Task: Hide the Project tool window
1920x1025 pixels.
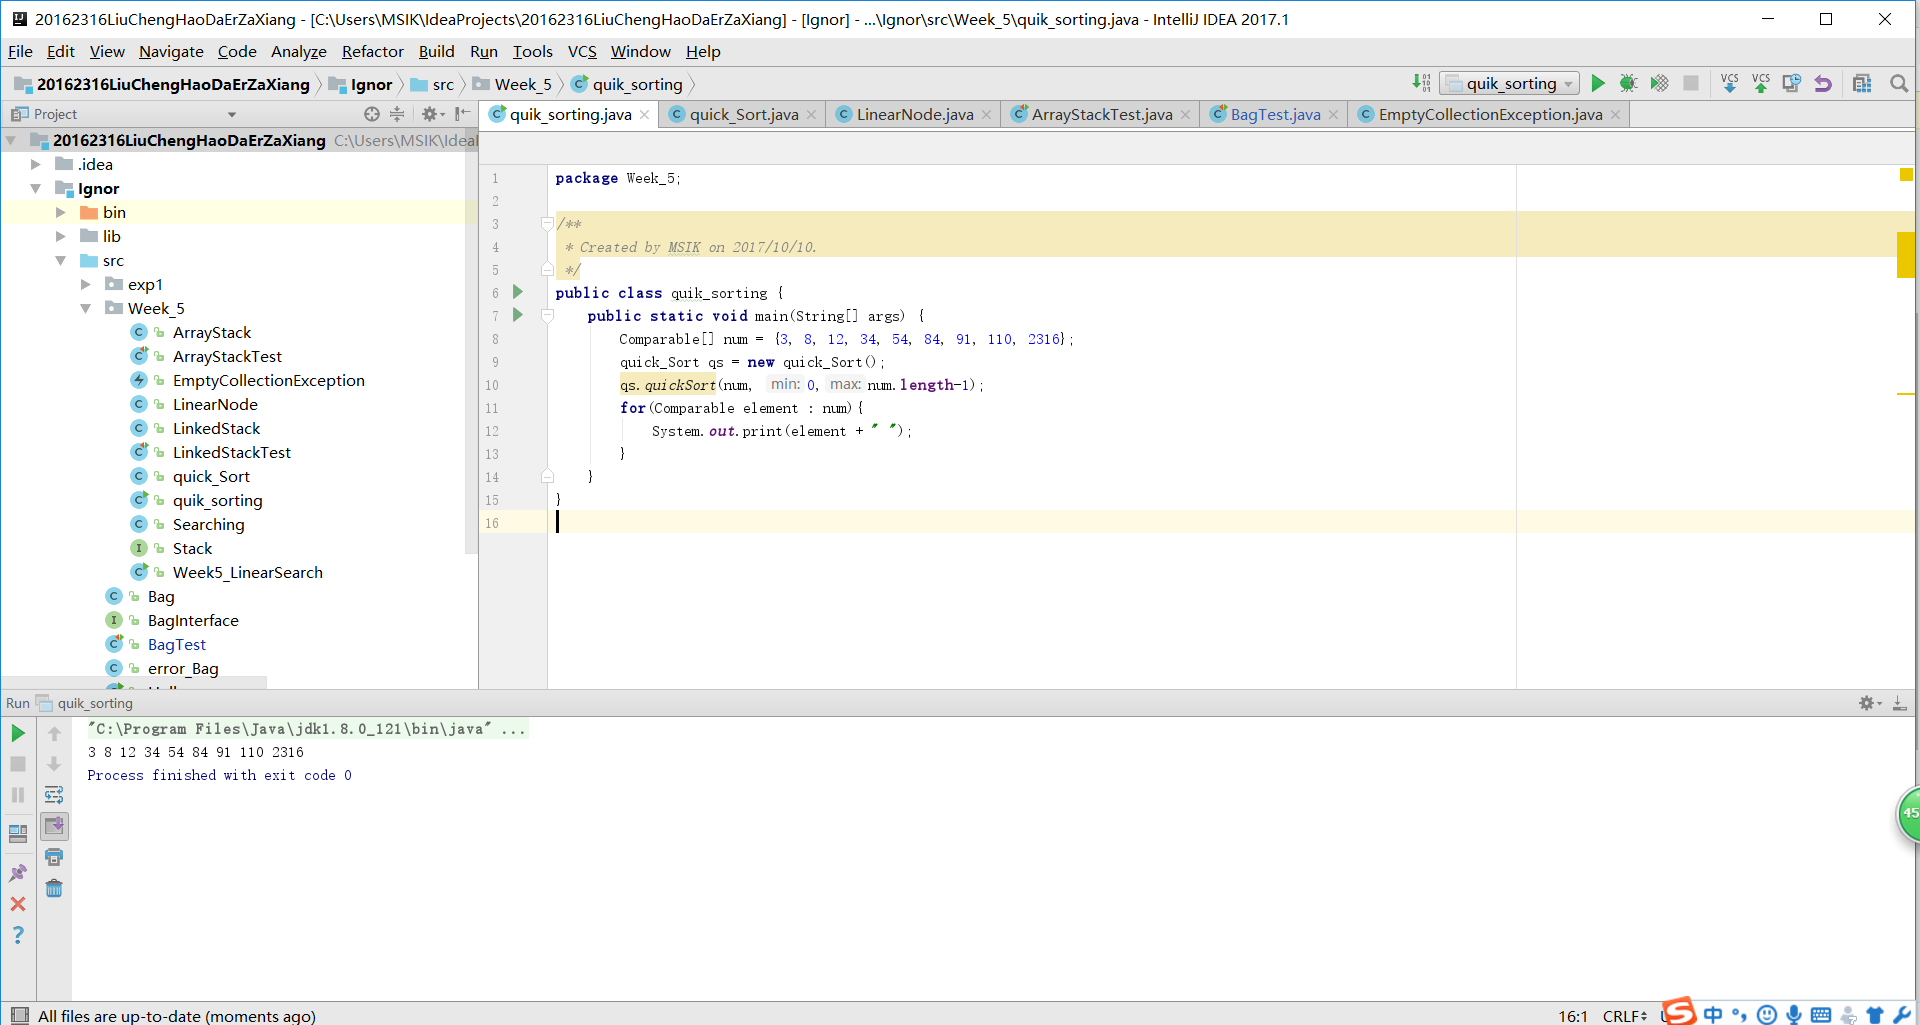Action: click(x=462, y=114)
